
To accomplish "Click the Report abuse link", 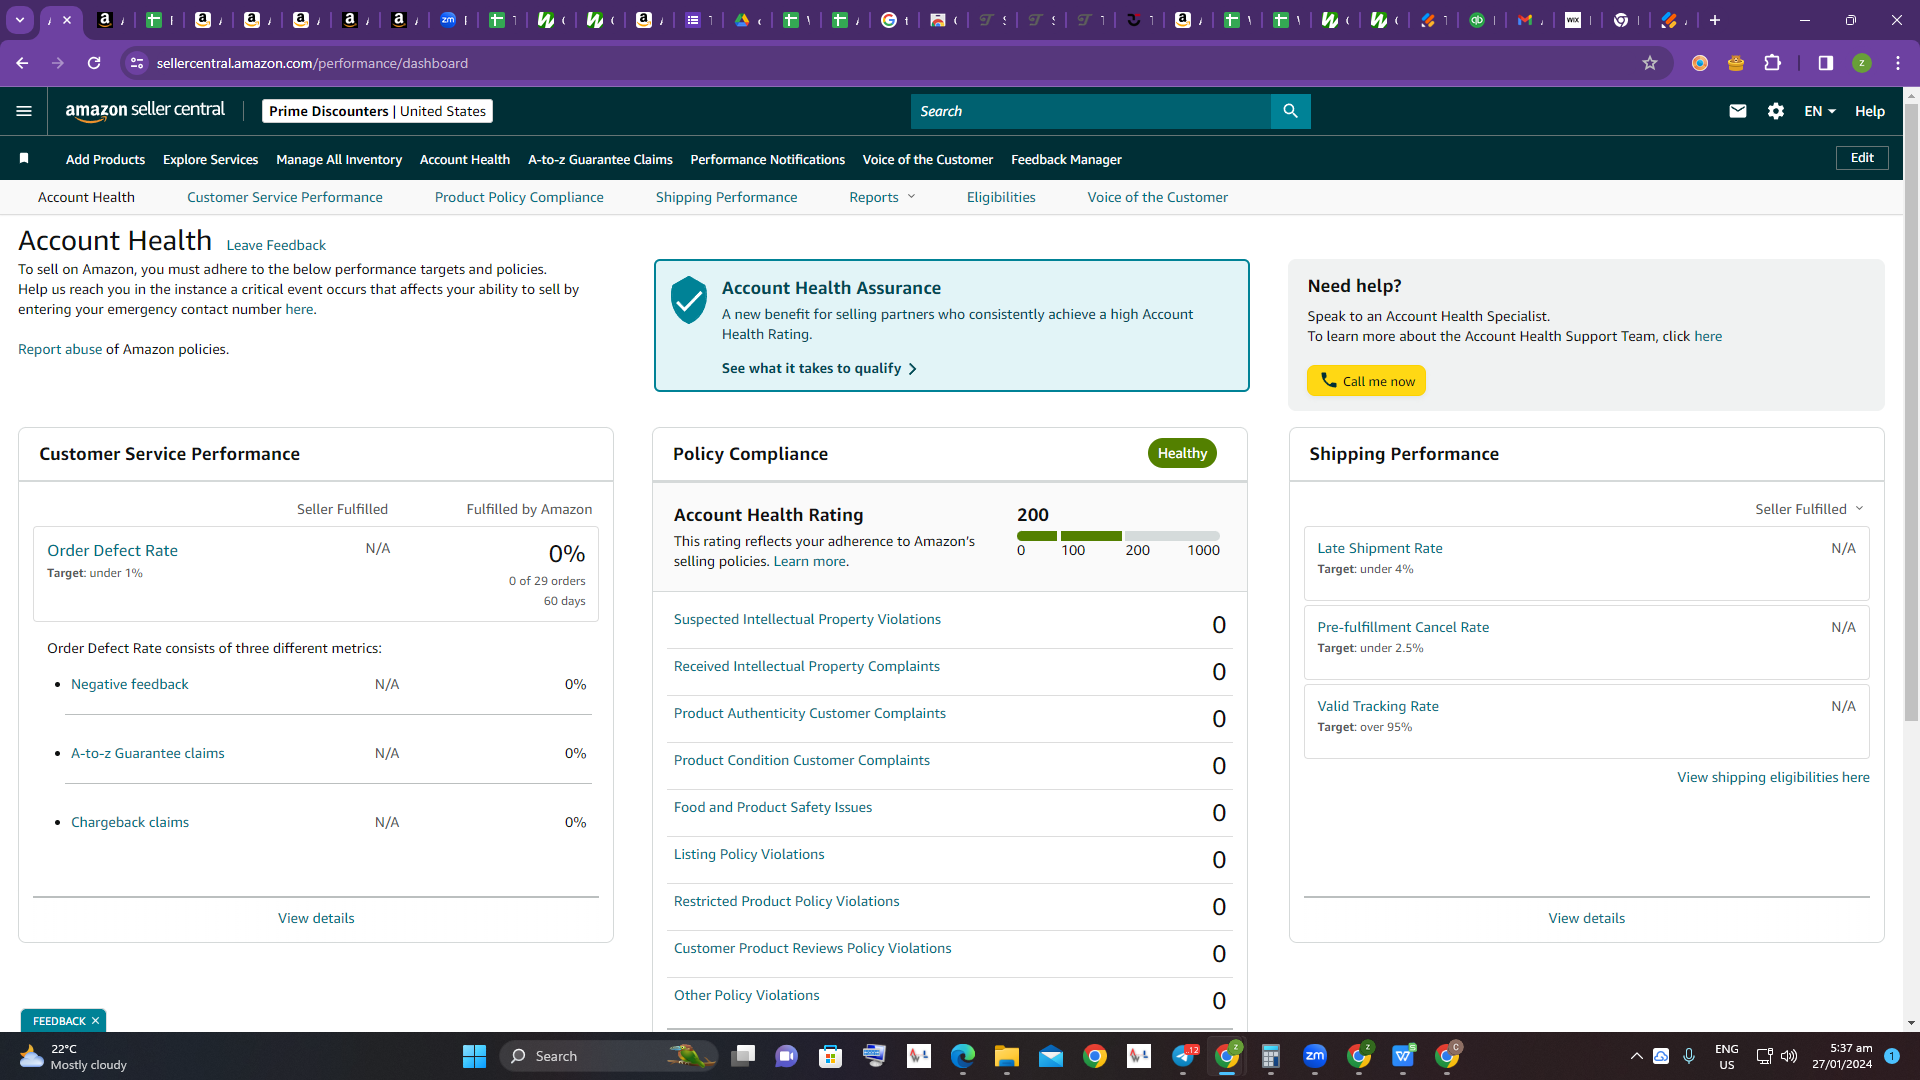I will tap(60, 349).
